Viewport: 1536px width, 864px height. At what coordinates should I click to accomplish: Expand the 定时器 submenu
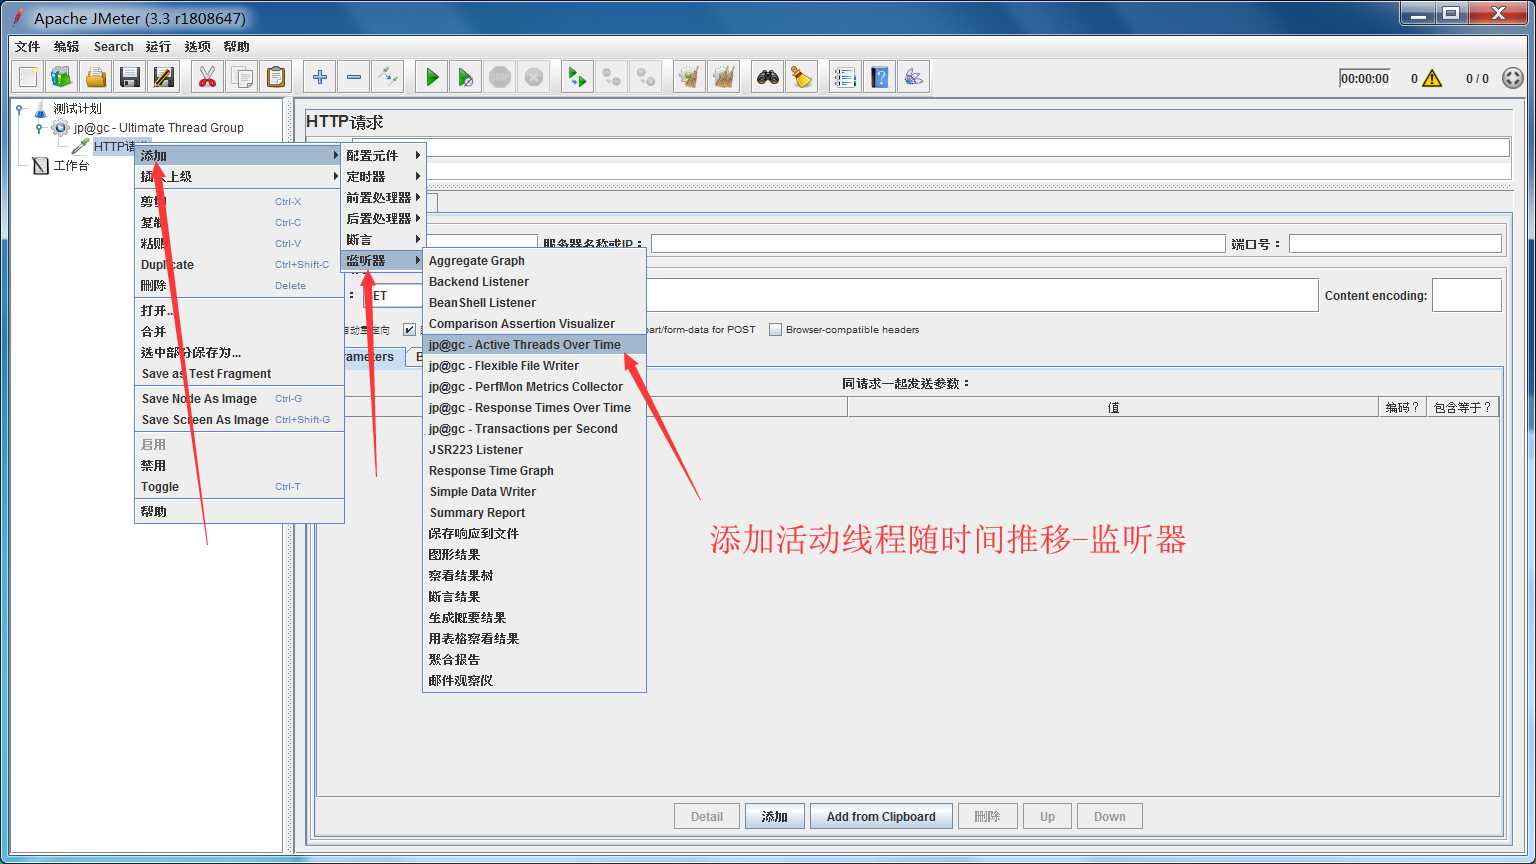coord(384,176)
